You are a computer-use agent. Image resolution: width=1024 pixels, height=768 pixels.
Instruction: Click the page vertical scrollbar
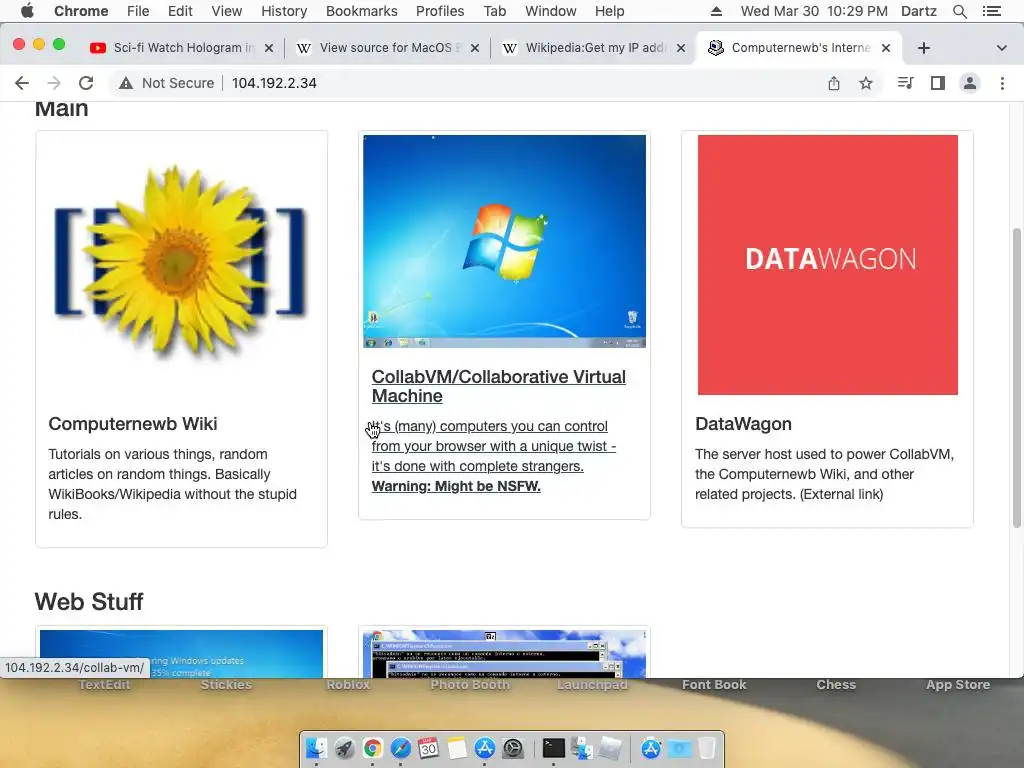pyautogui.click(x=1016, y=377)
